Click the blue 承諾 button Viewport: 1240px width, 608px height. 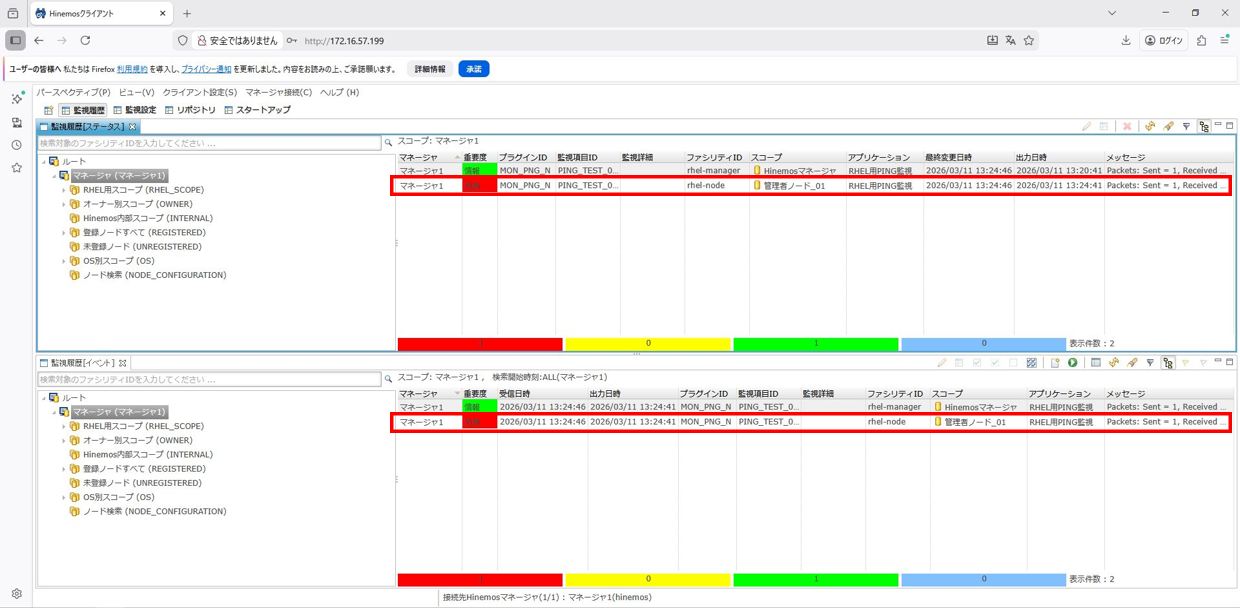[473, 69]
